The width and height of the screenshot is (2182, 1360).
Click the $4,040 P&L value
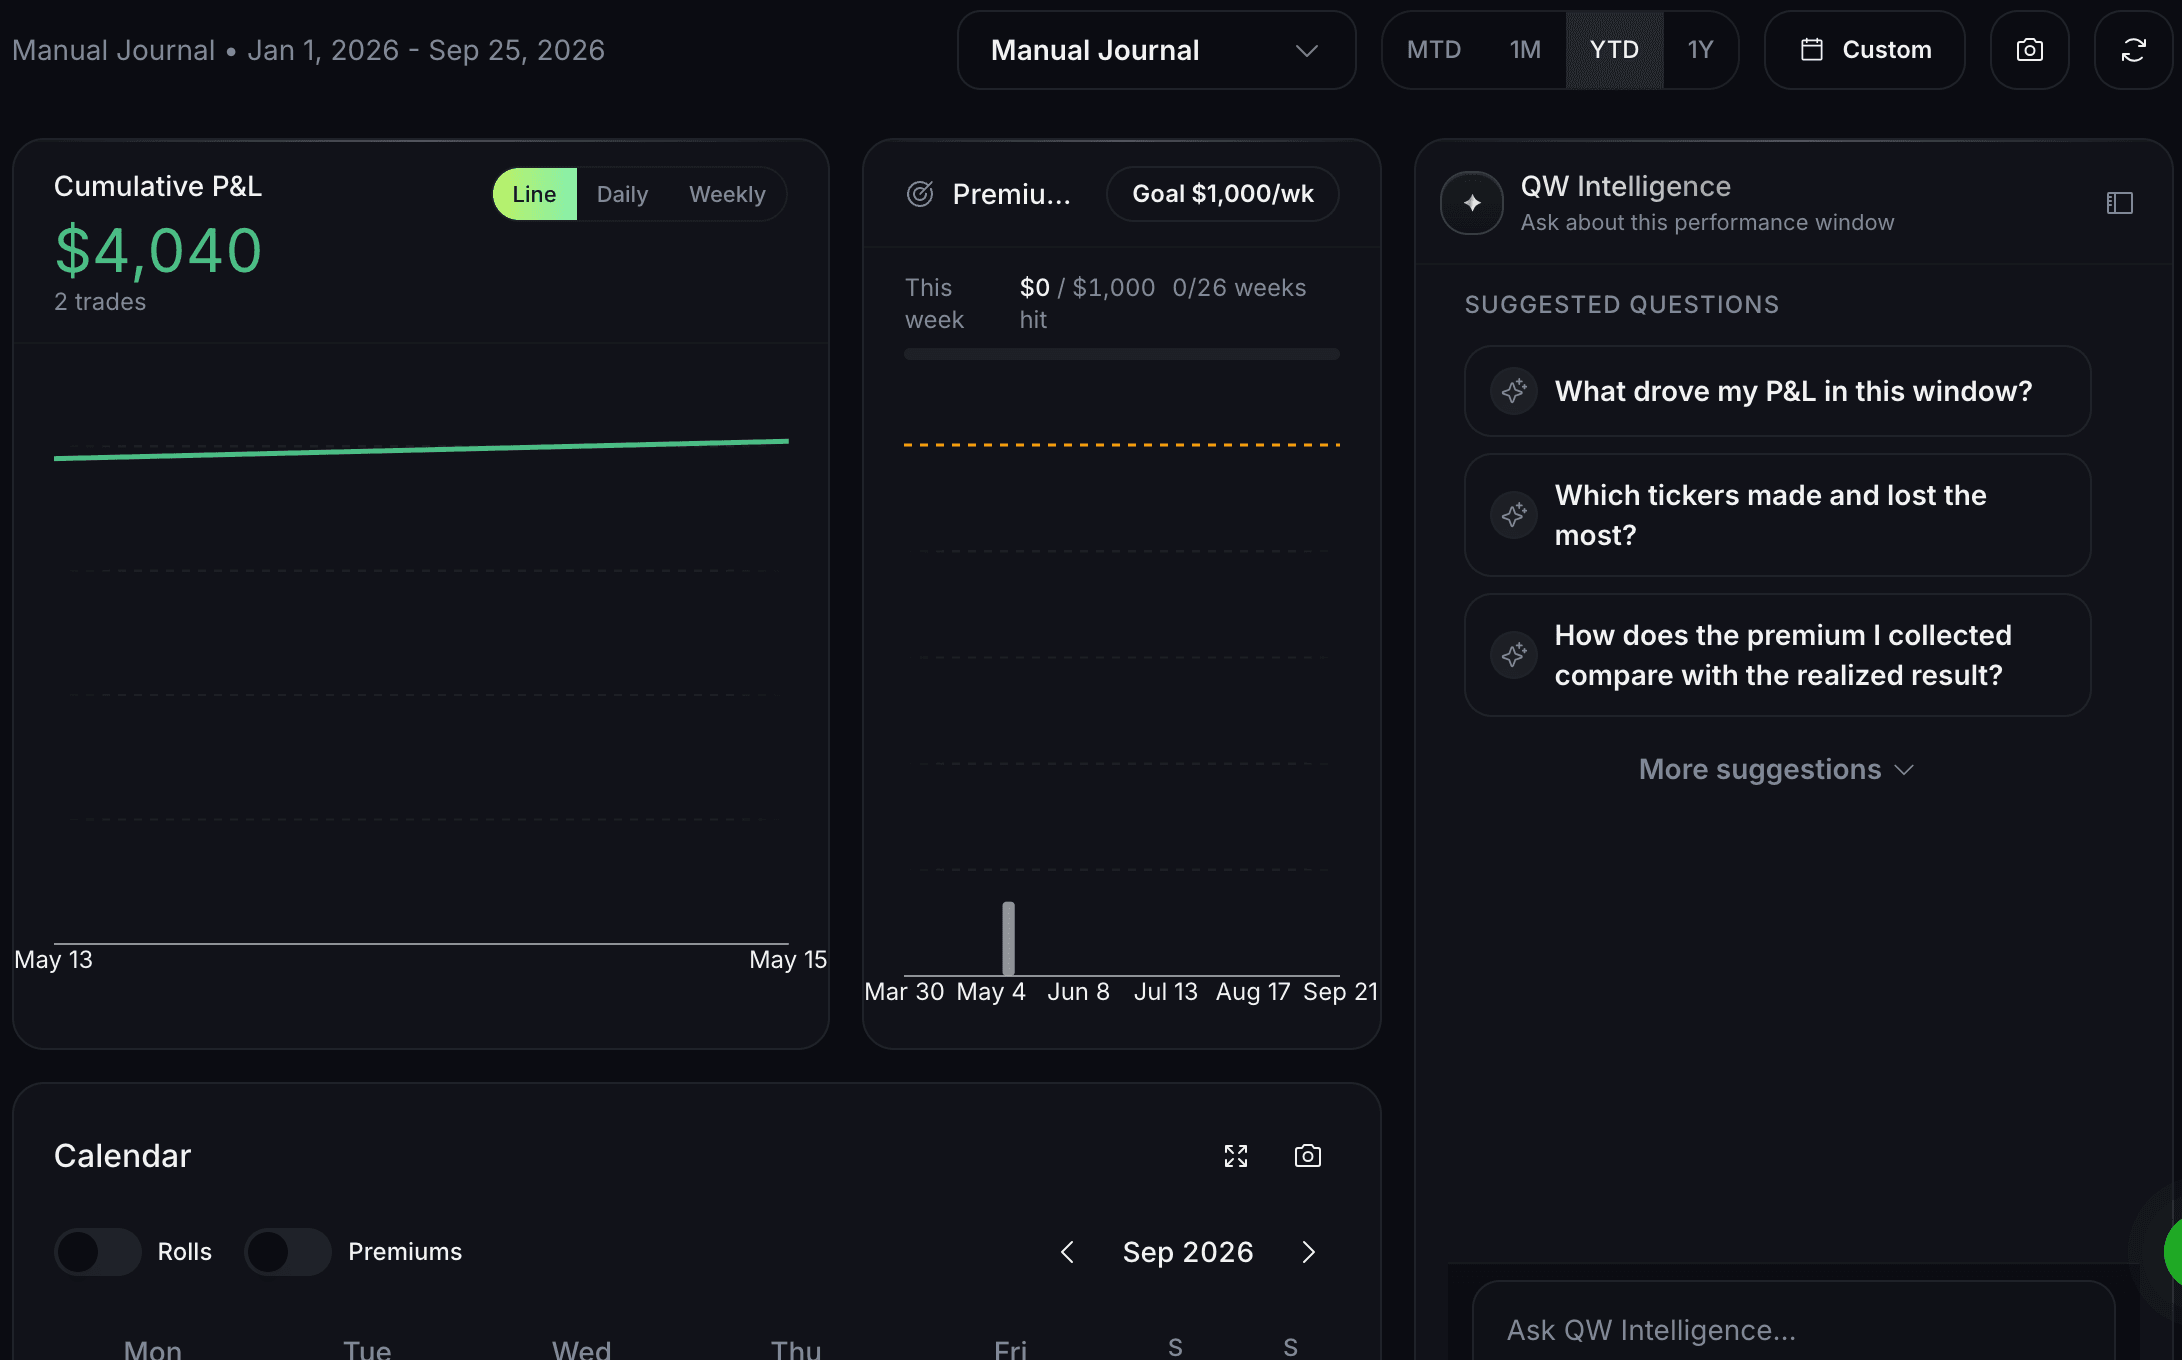[158, 250]
